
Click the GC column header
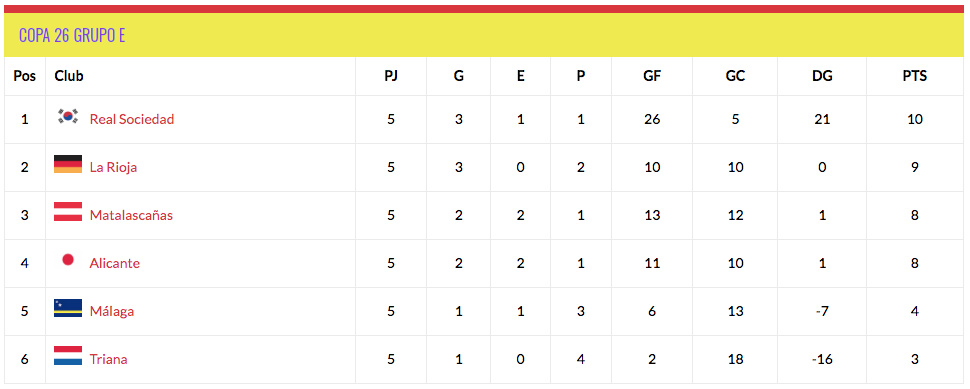pyautogui.click(x=736, y=76)
